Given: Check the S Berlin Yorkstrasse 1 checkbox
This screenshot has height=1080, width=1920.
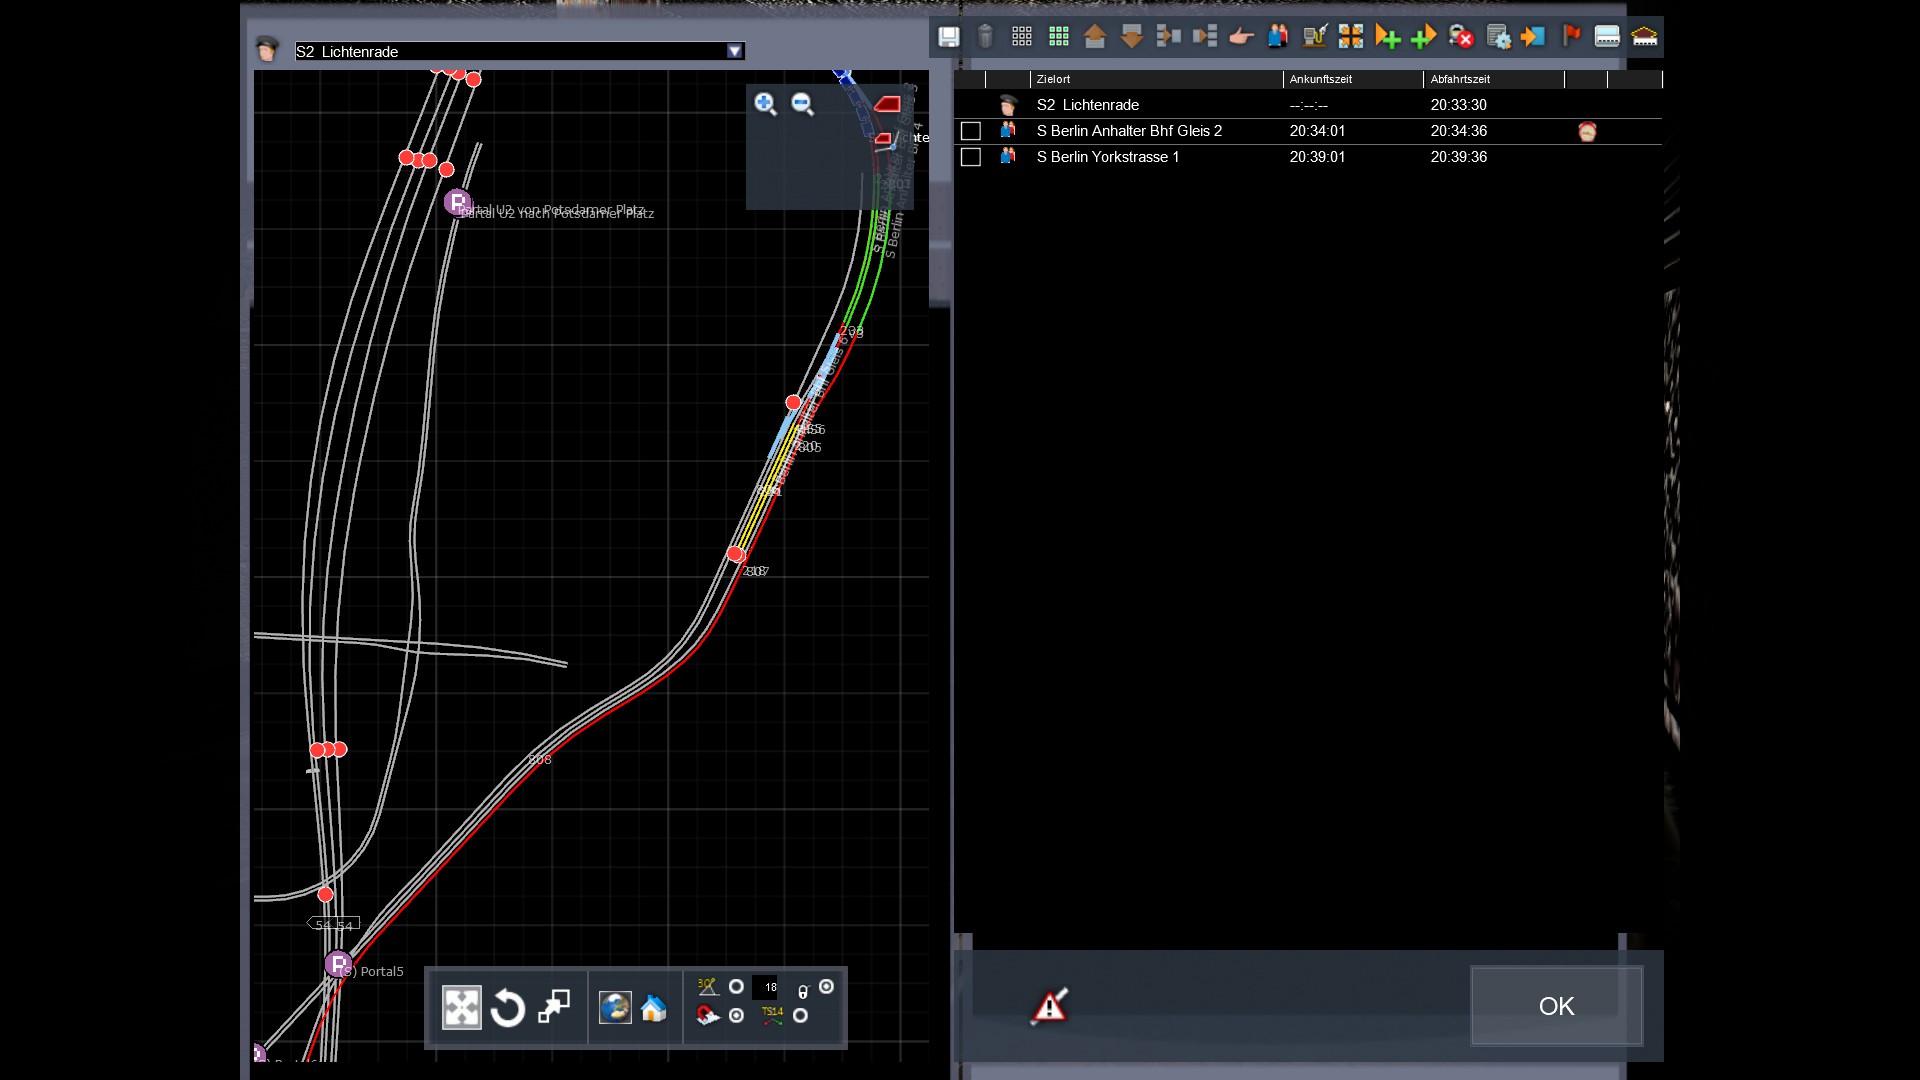Looking at the screenshot, I should pos(970,157).
